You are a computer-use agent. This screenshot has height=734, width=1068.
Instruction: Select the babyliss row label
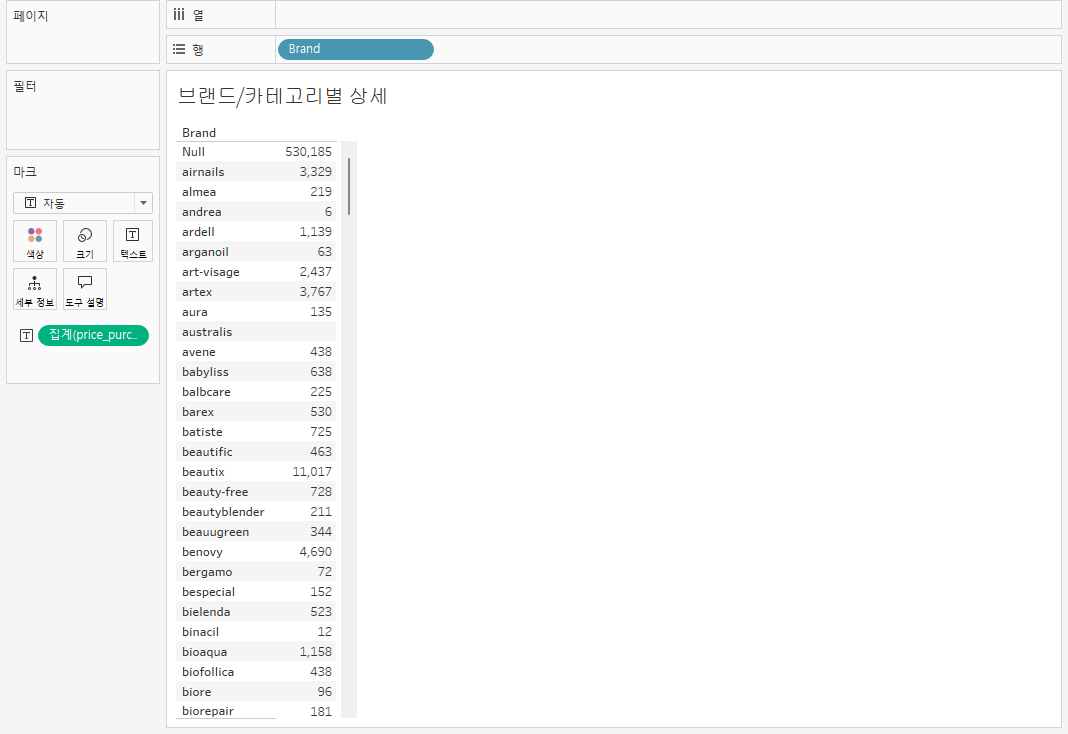pyautogui.click(x=205, y=372)
